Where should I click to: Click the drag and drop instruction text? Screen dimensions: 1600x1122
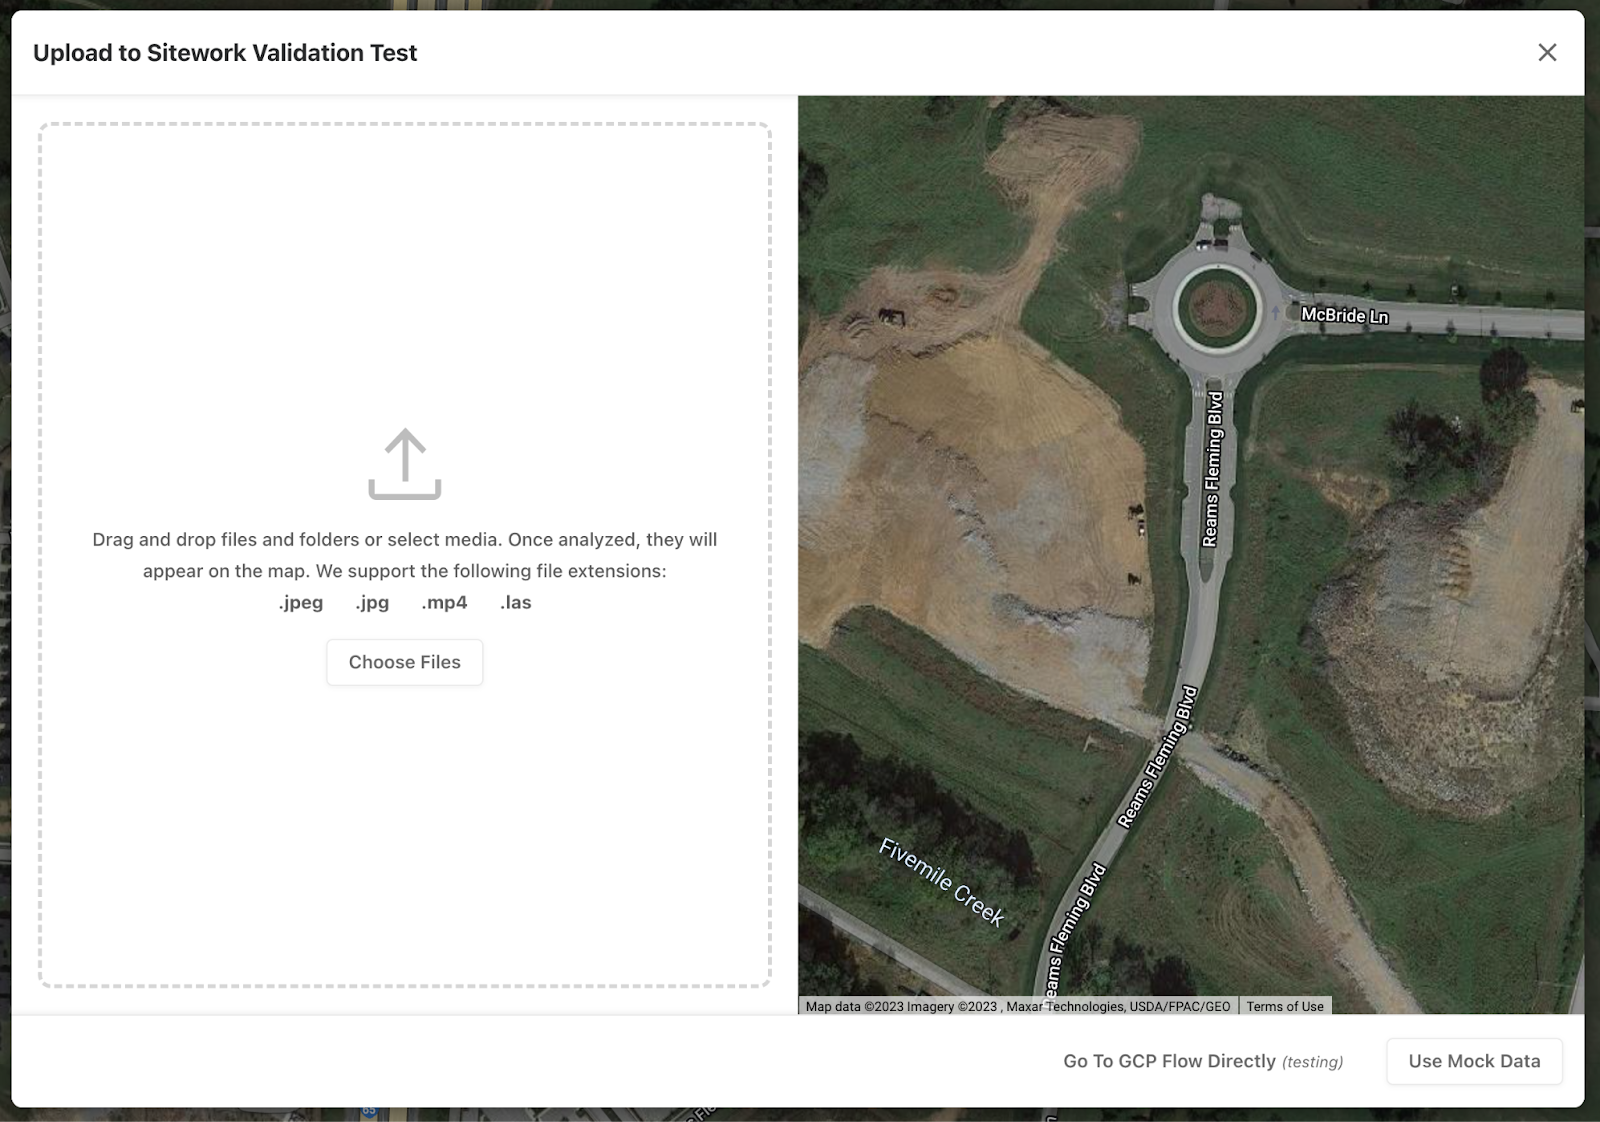click(405, 555)
